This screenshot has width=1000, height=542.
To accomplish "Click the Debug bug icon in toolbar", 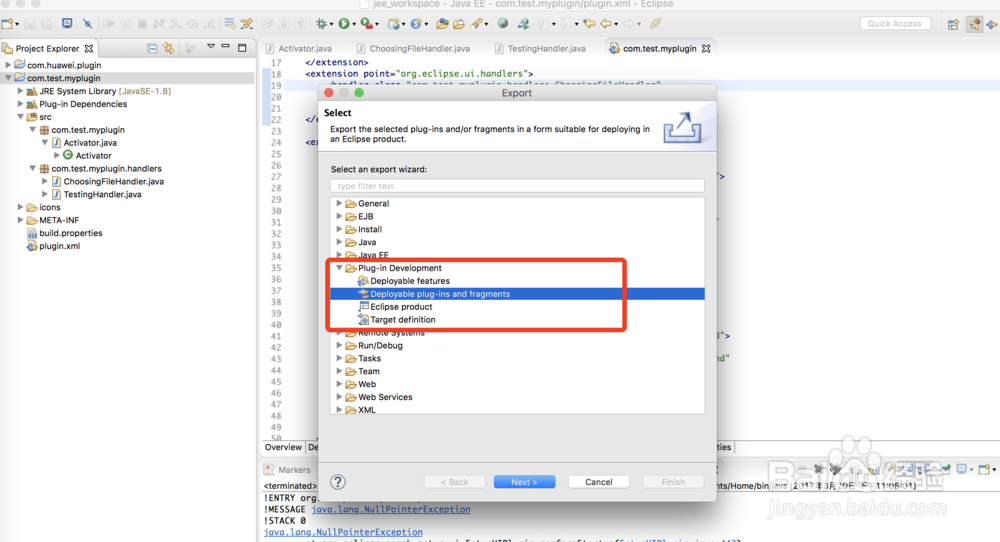I will coord(322,24).
